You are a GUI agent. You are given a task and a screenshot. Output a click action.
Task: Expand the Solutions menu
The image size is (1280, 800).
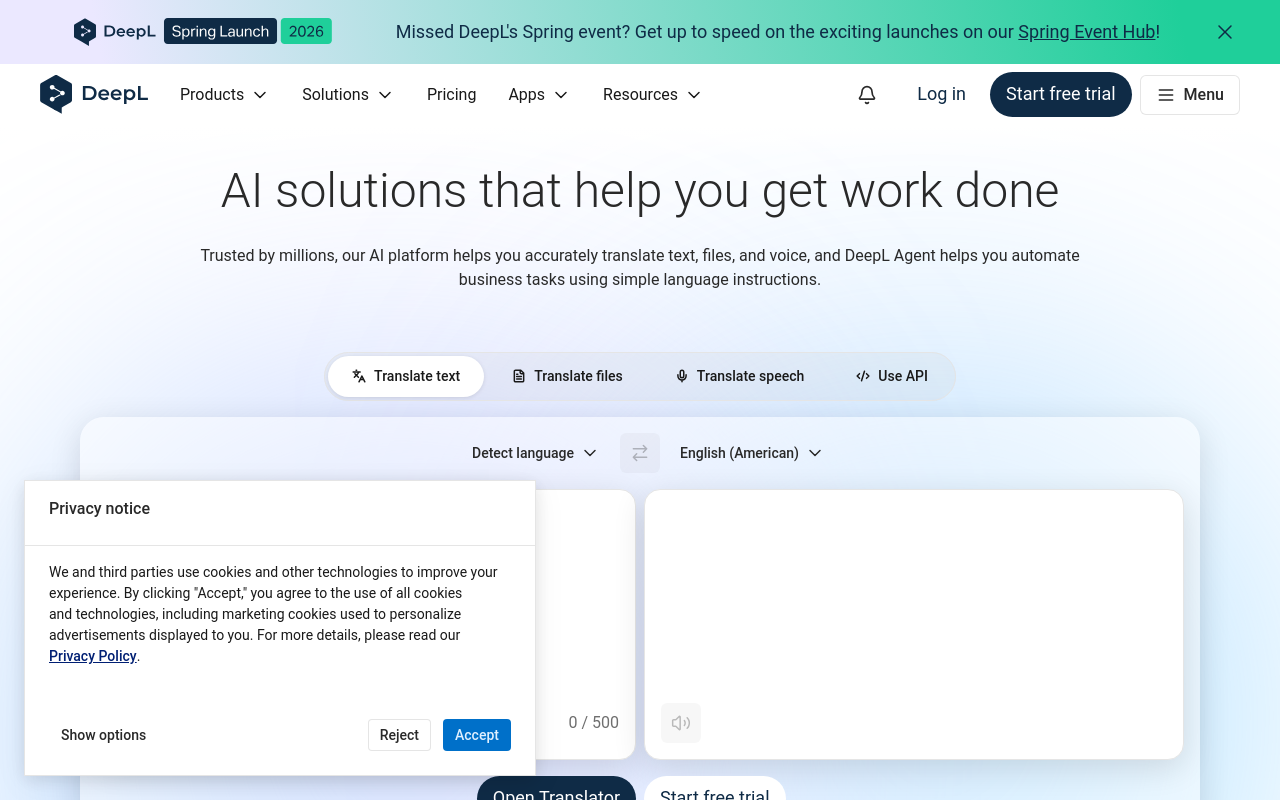click(347, 94)
